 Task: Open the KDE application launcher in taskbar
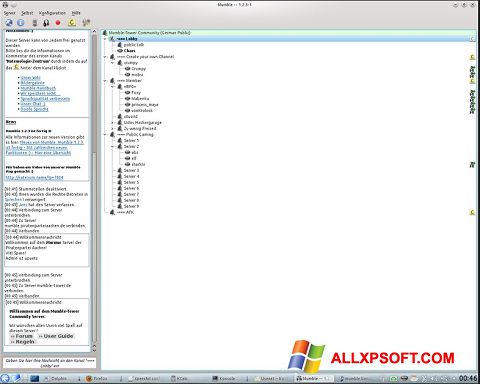click(5, 378)
